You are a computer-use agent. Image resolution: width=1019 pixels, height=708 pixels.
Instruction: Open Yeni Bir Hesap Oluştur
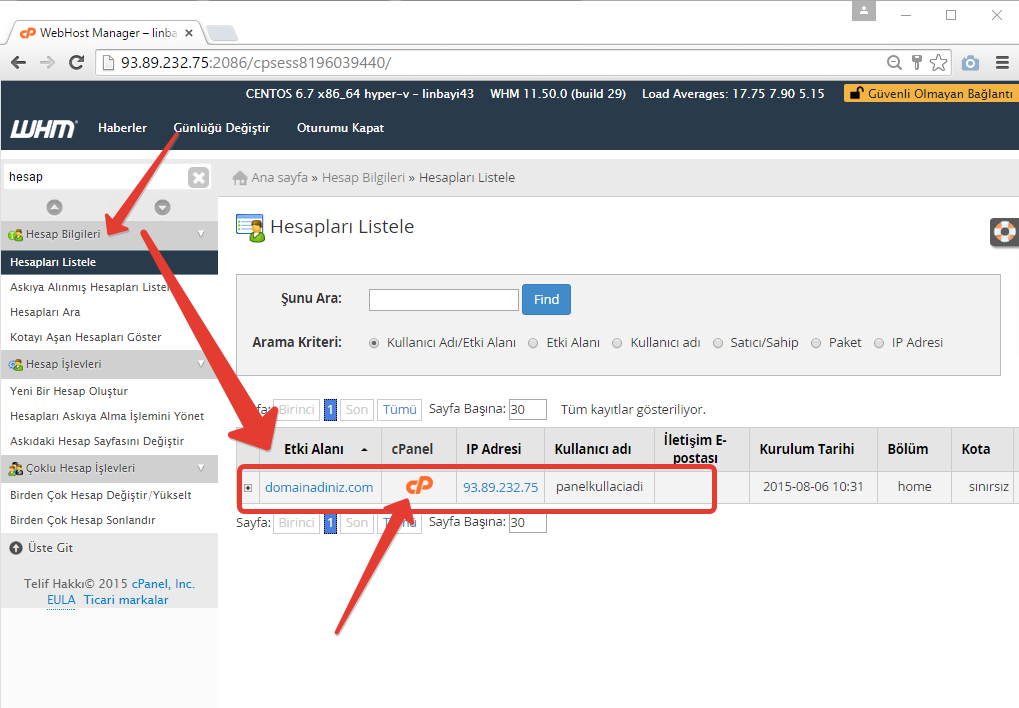click(x=69, y=391)
